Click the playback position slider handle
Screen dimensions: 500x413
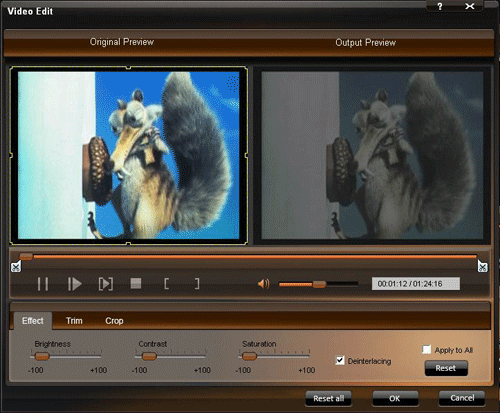pos(26,256)
